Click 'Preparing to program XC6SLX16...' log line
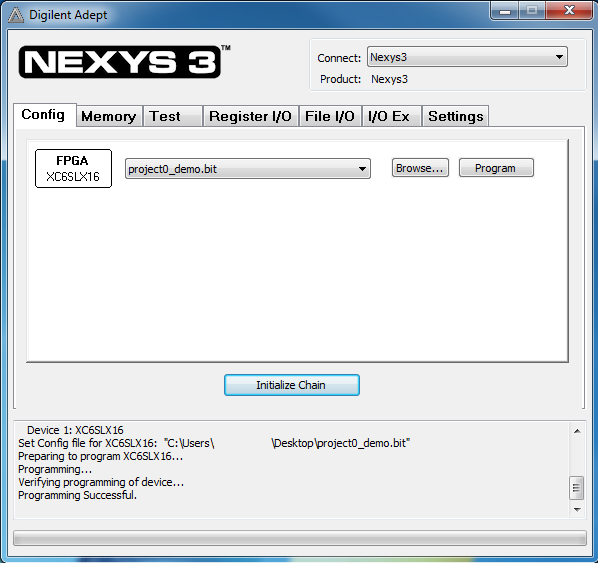Viewport: 598px width, 563px height. (x=101, y=456)
